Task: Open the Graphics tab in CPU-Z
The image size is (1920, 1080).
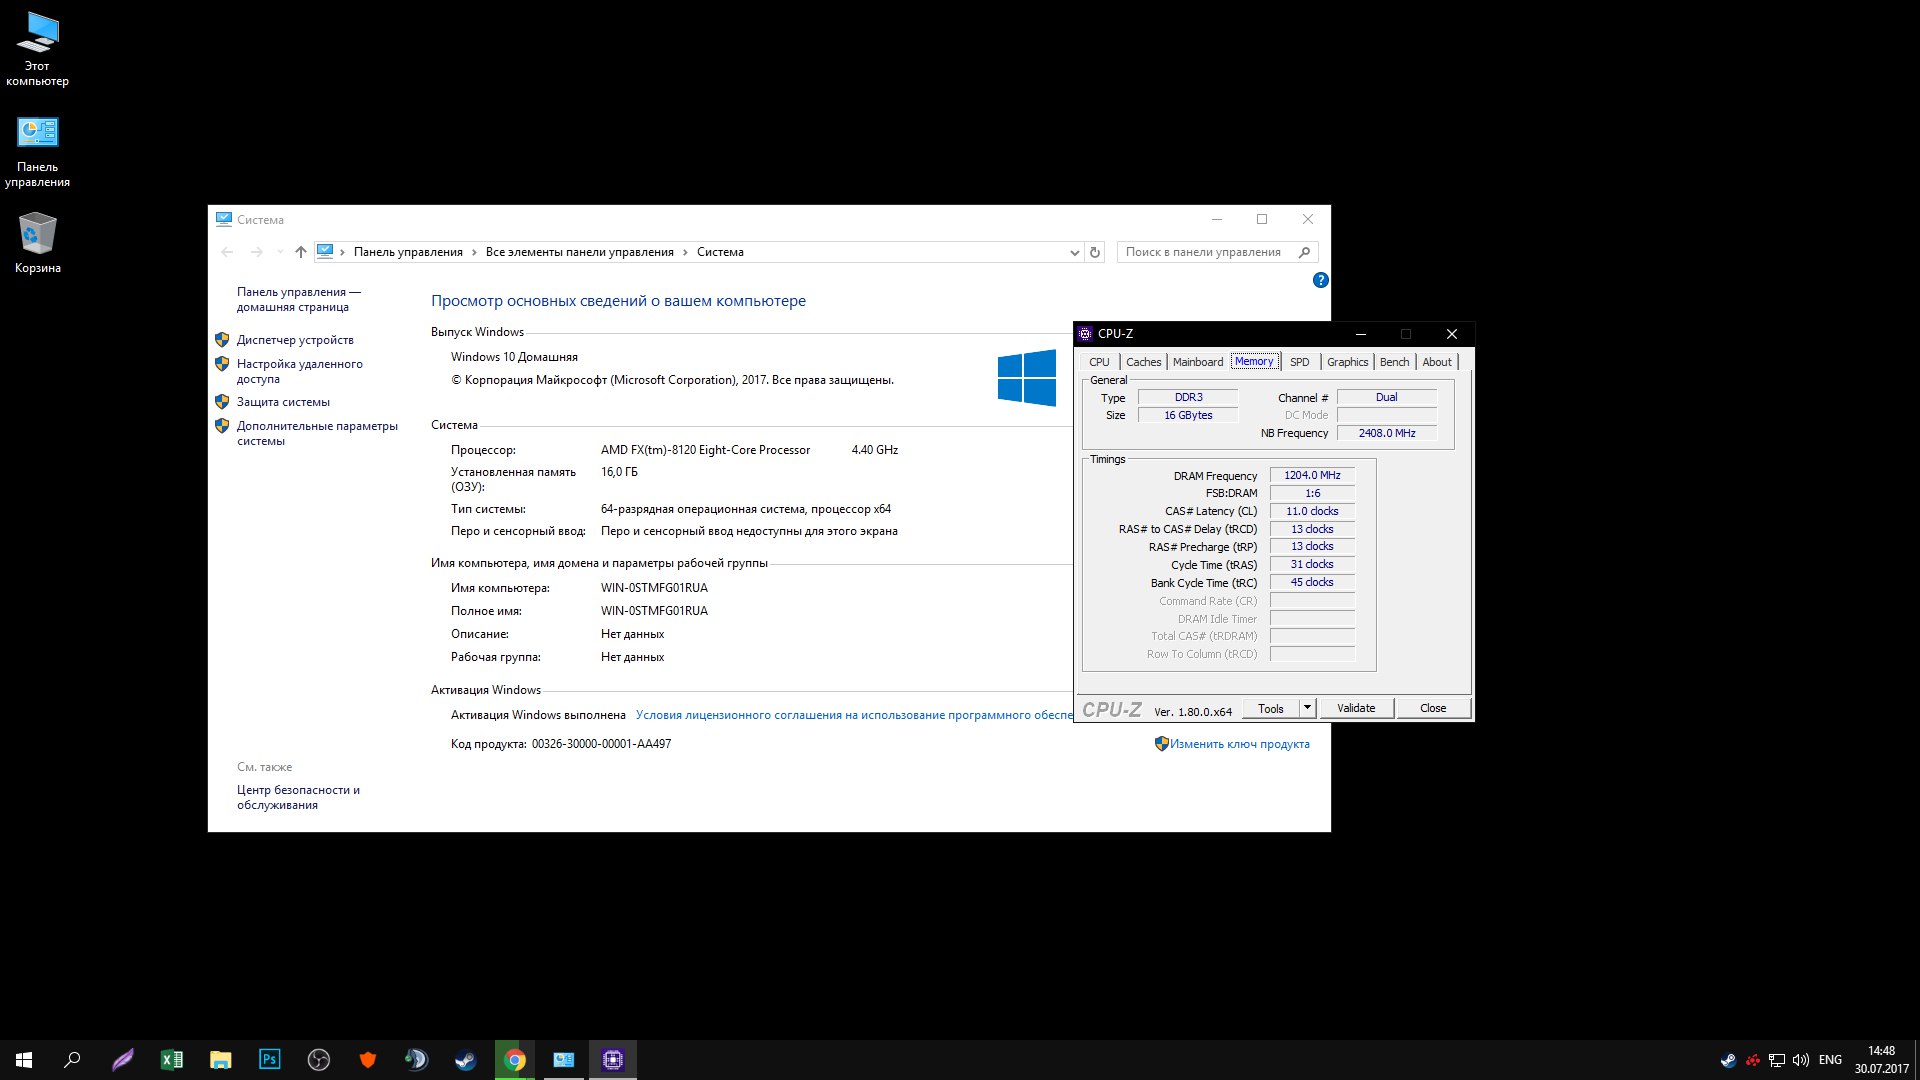Action: pos(1347,362)
